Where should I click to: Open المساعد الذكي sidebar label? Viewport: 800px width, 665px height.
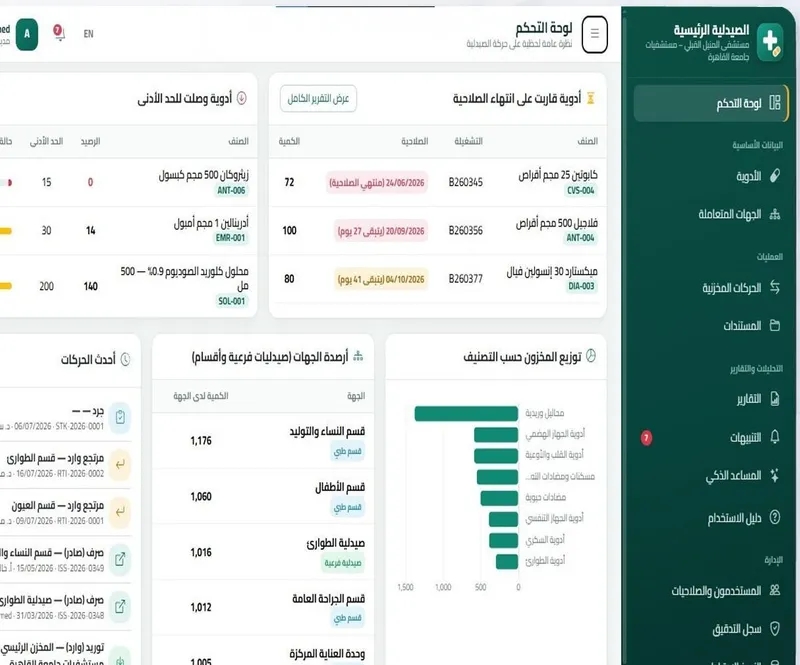pyautogui.click(x=733, y=476)
